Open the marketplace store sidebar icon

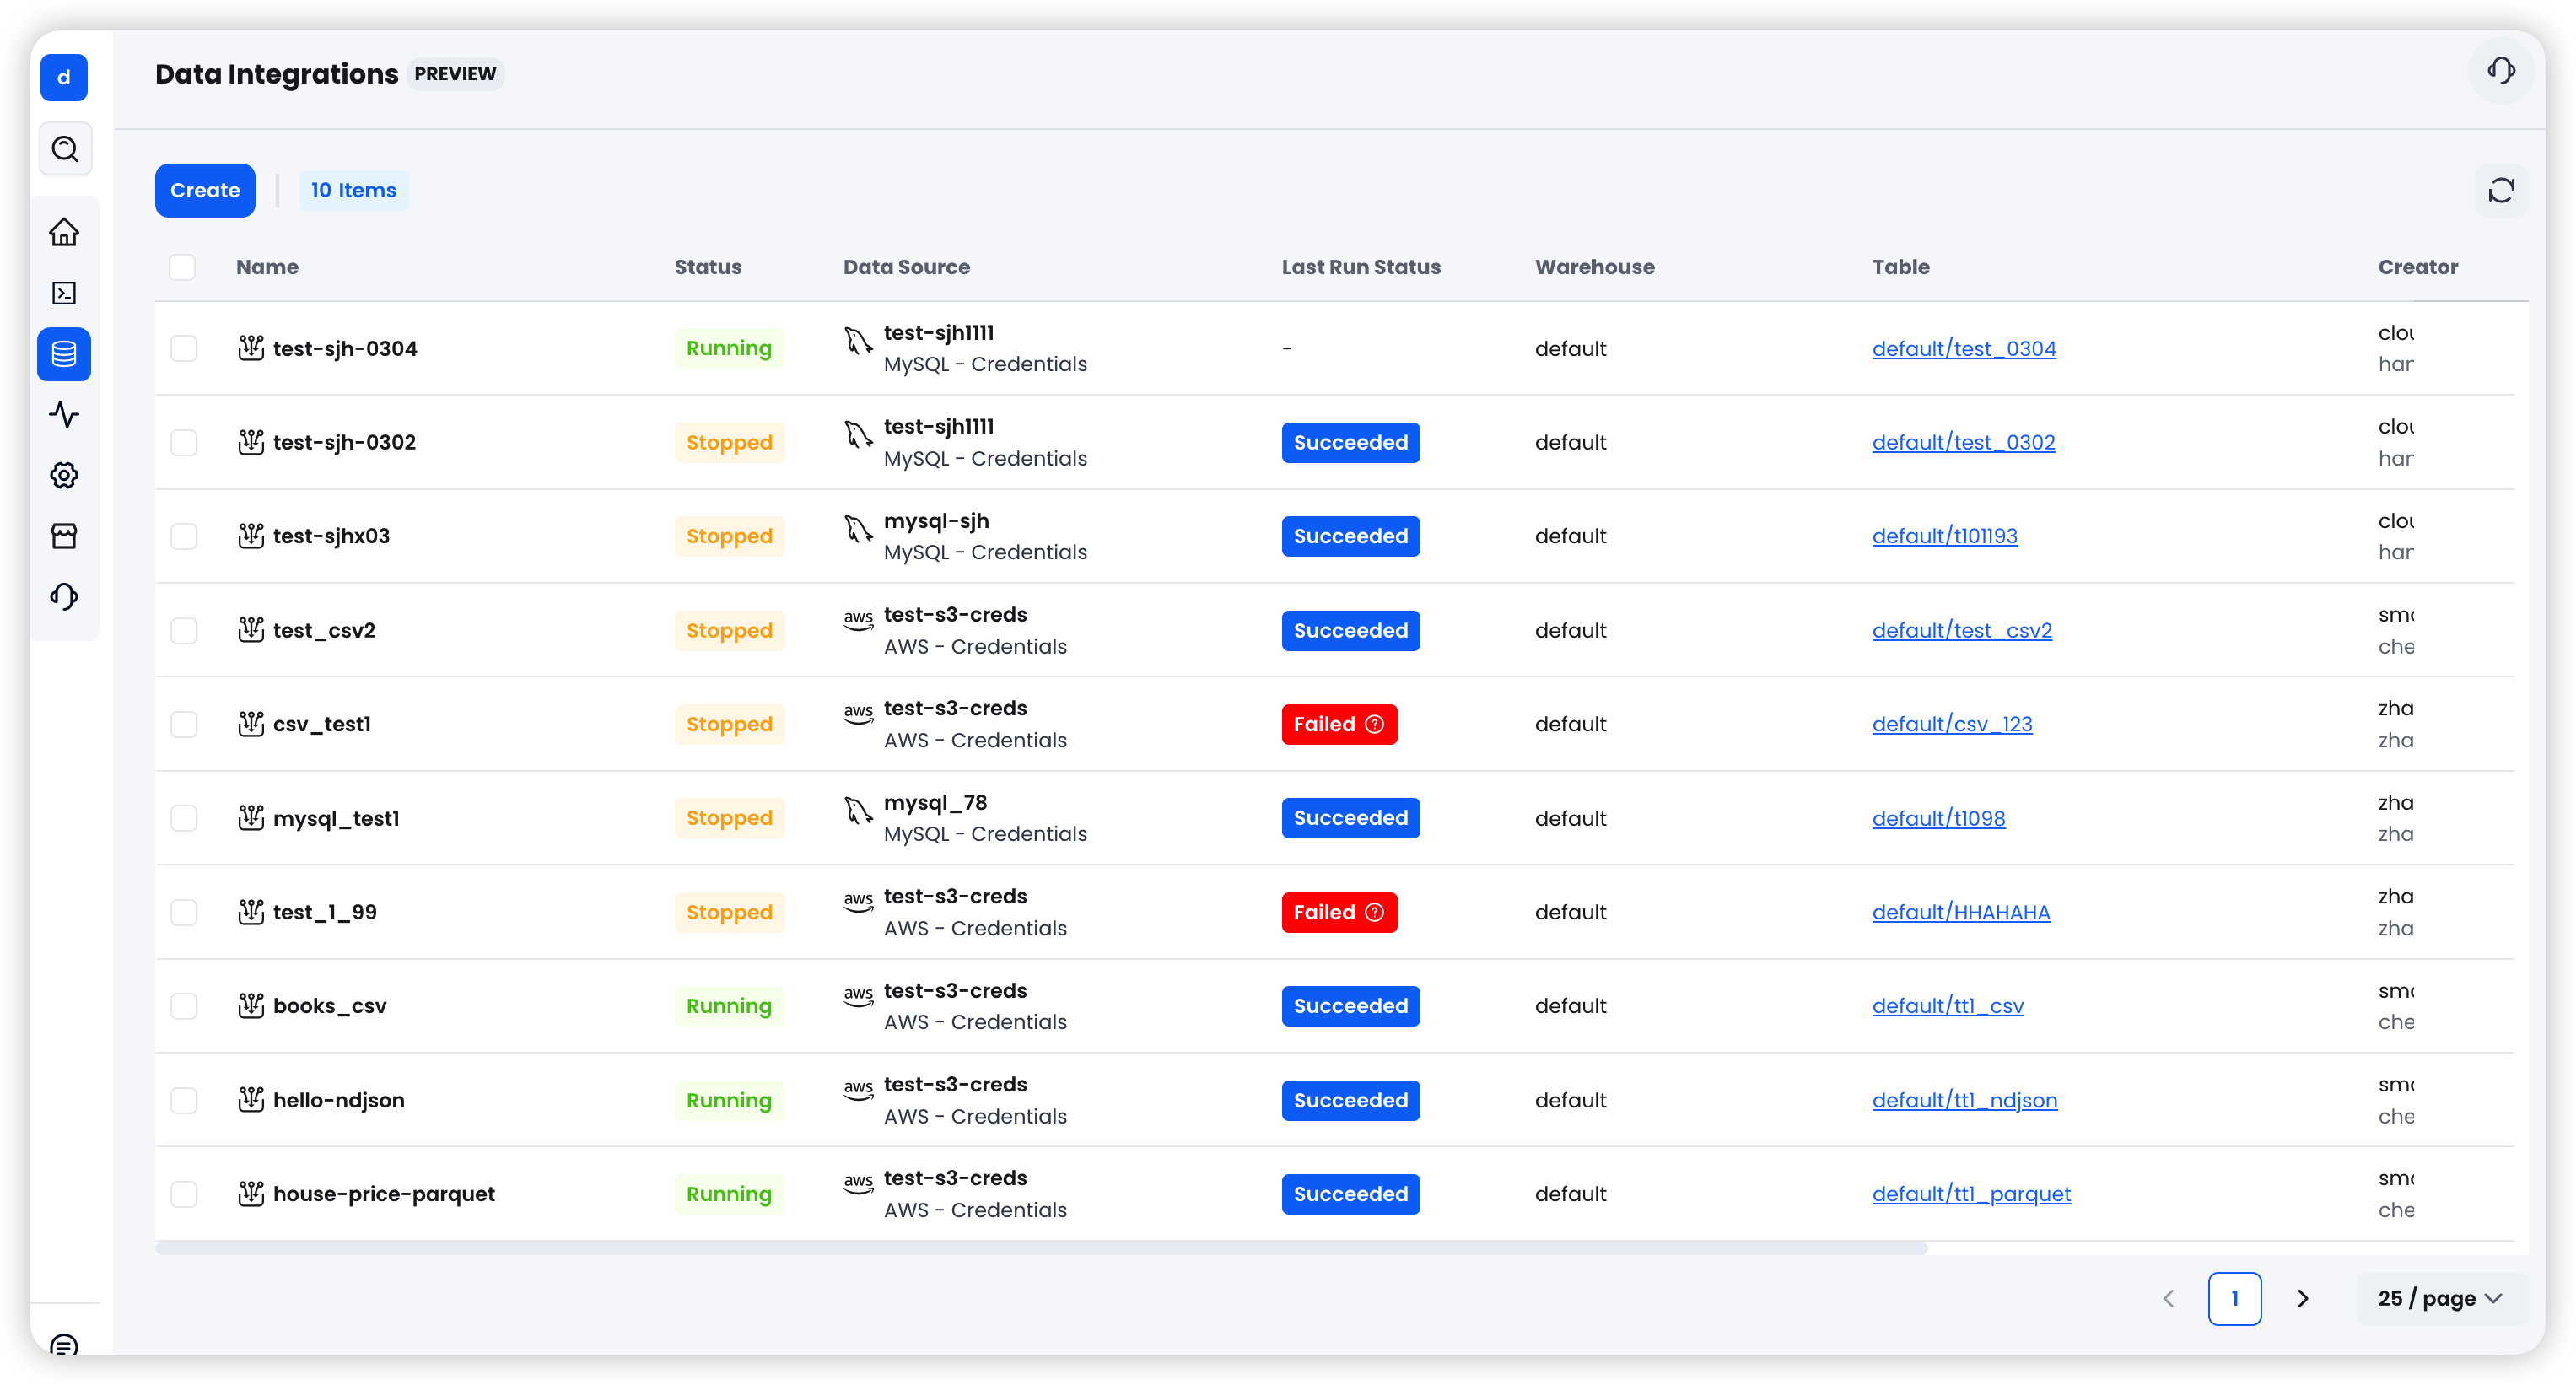pos(64,536)
